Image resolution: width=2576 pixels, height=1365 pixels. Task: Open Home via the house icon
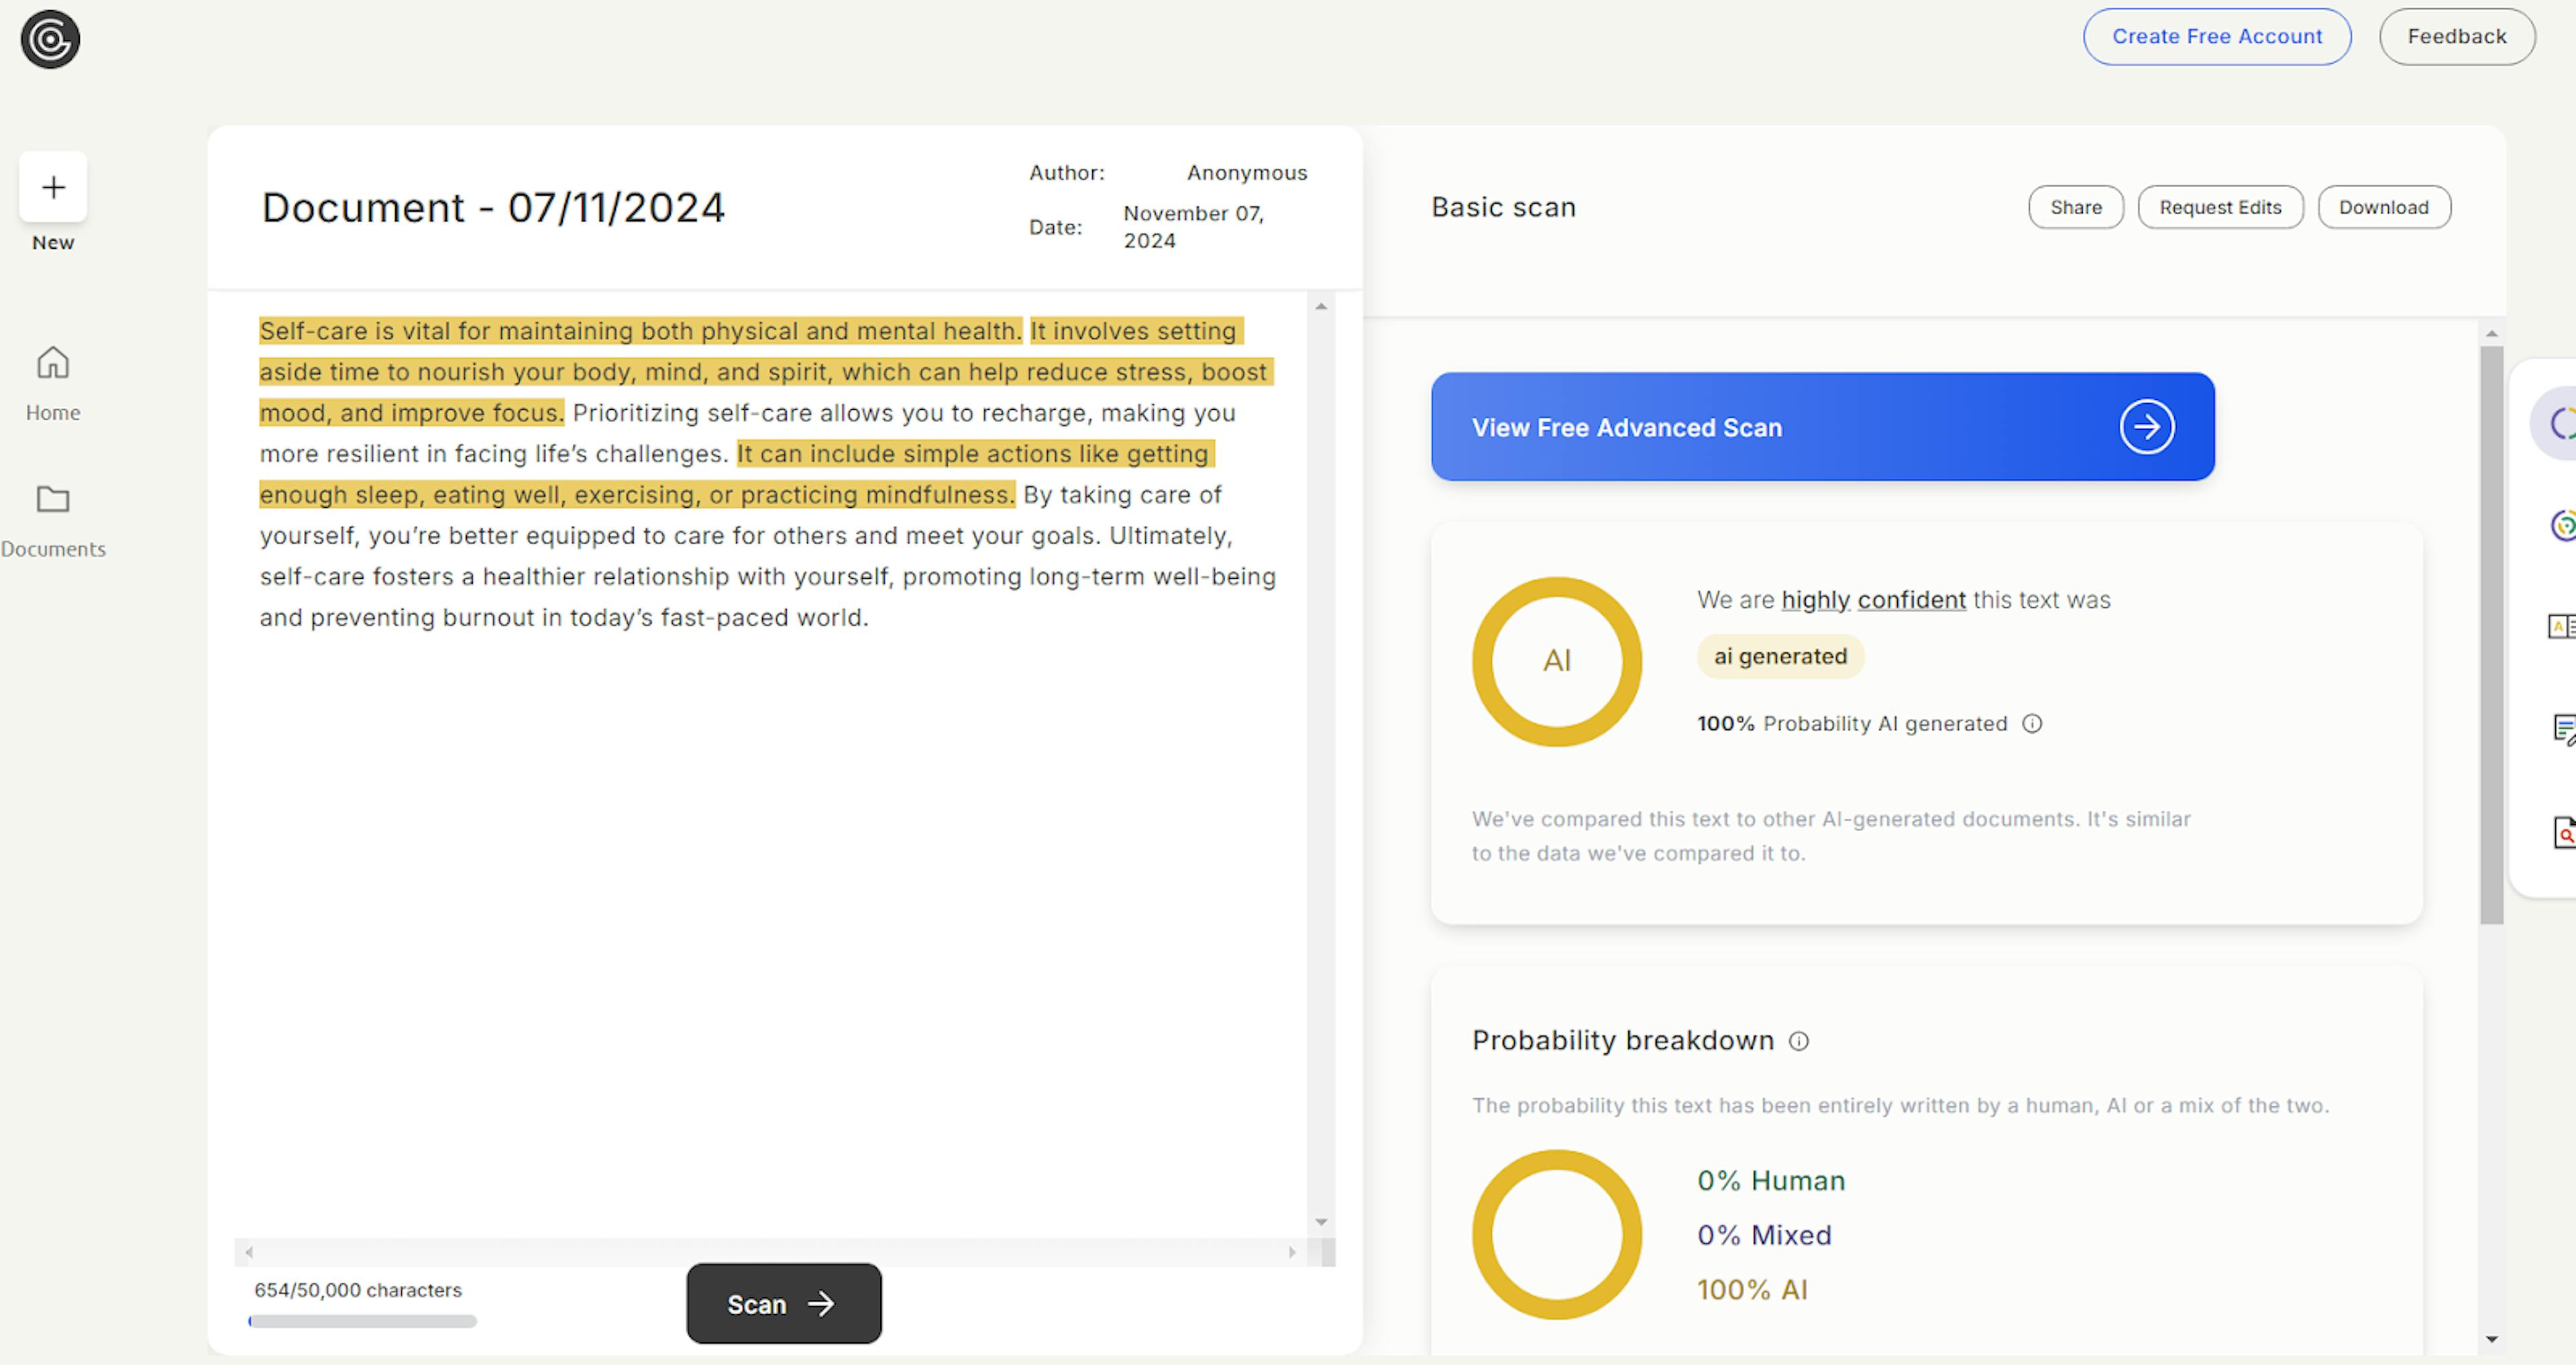[x=53, y=362]
